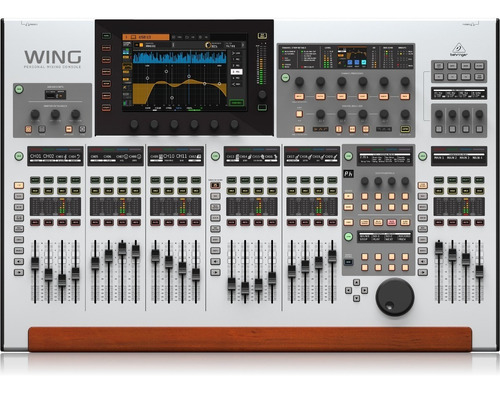The width and height of the screenshot is (500, 394).
Task: Click the Behringer logo on the console
Action: [x=459, y=50]
